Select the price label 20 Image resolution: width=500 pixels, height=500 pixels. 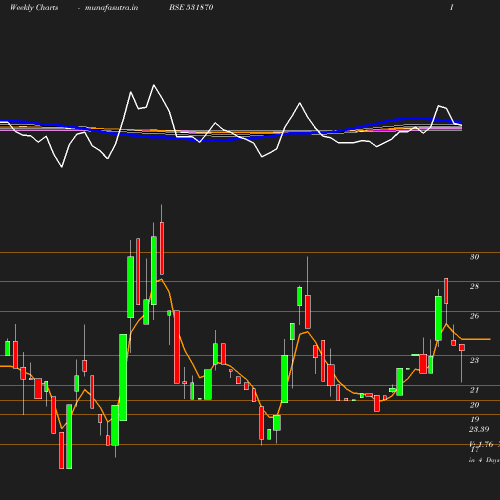(474, 405)
